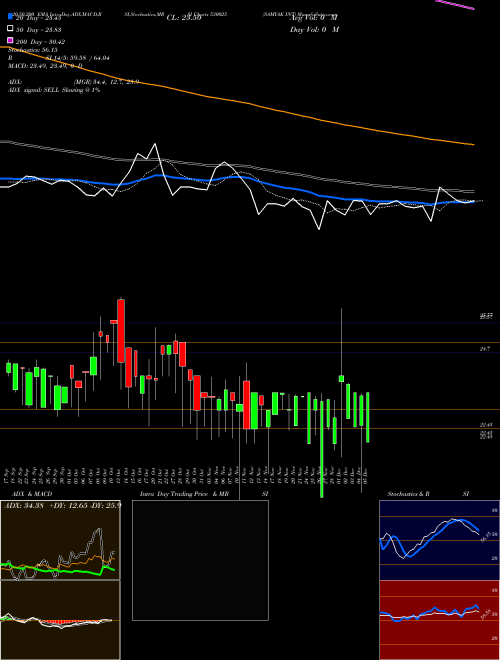Open the MACD histogram panel
This screenshot has height=660, width=500.
tap(60, 620)
